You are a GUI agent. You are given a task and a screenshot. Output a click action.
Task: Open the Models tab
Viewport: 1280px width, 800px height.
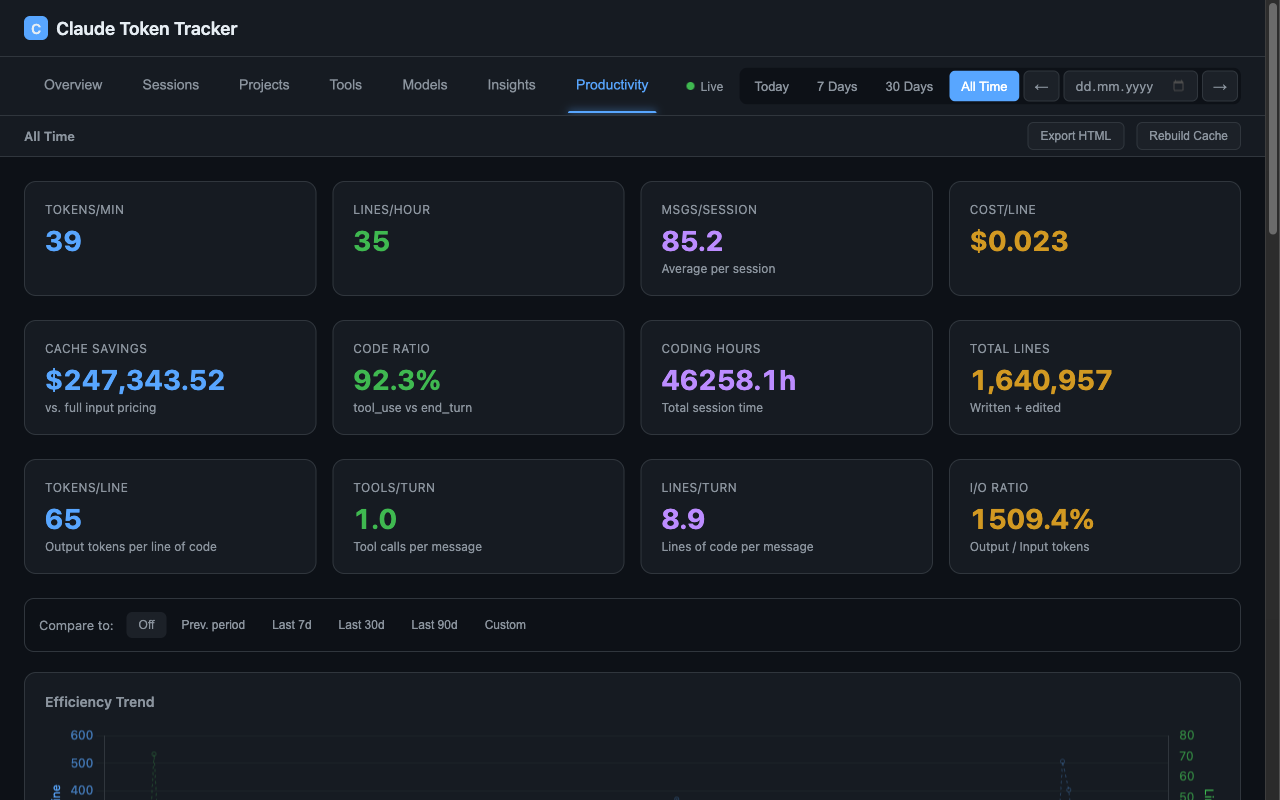tap(425, 85)
